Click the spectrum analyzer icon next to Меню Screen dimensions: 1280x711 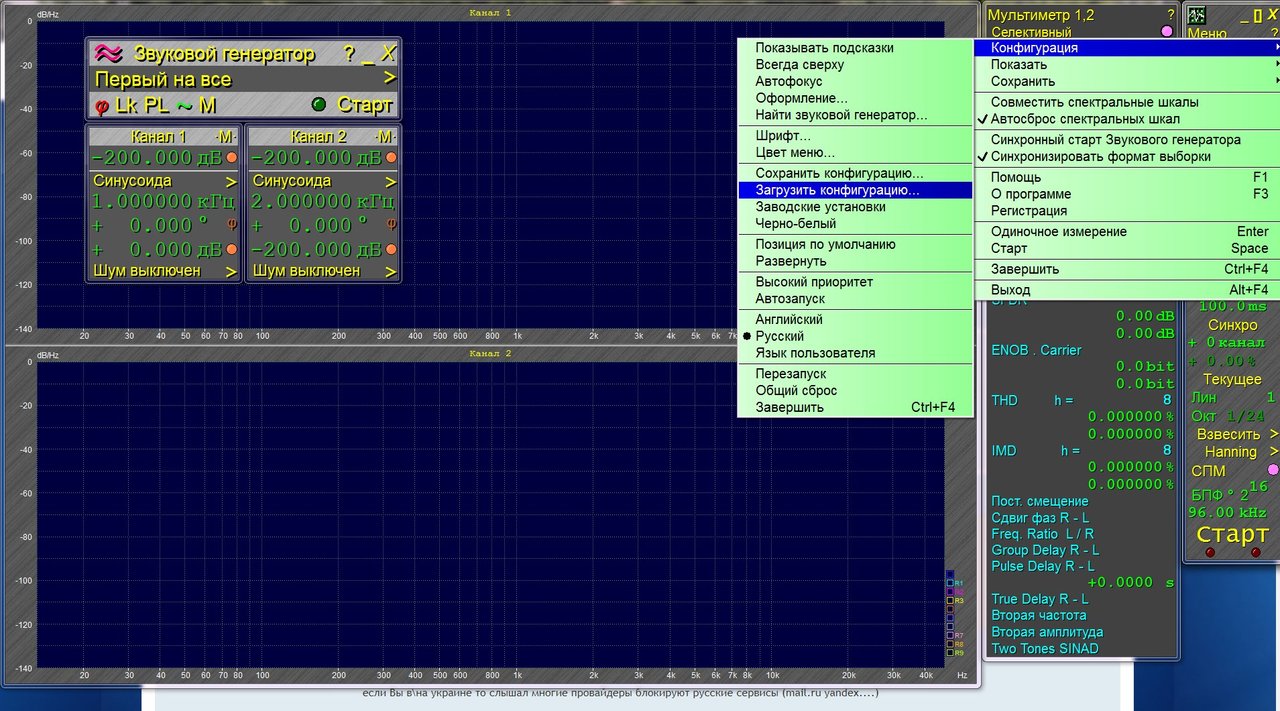click(1196, 15)
